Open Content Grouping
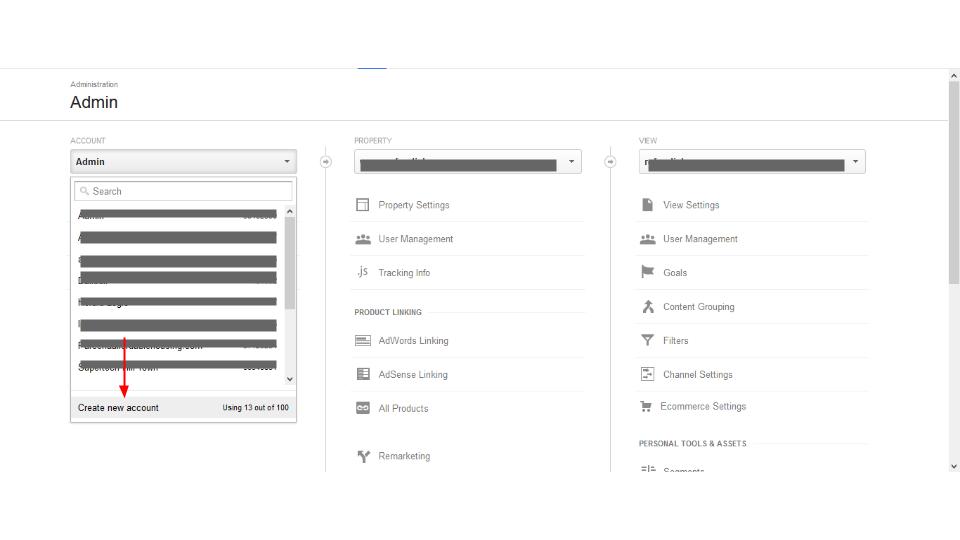The width and height of the screenshot is (960, 540). [699, 307]
